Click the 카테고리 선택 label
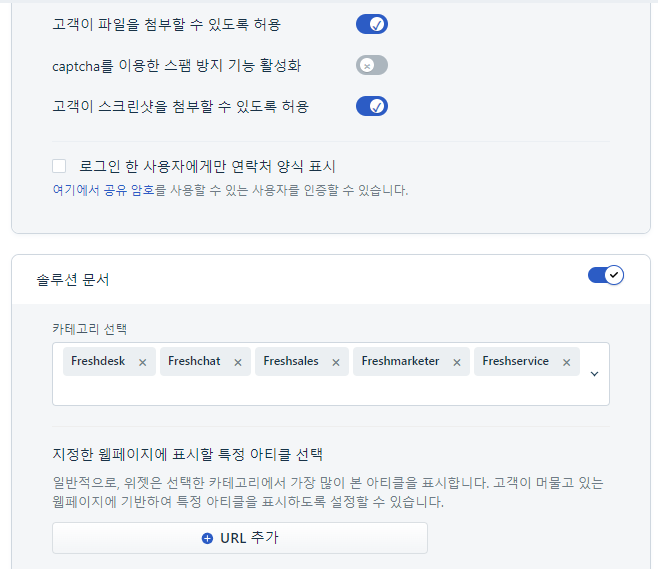 (89, 329)
